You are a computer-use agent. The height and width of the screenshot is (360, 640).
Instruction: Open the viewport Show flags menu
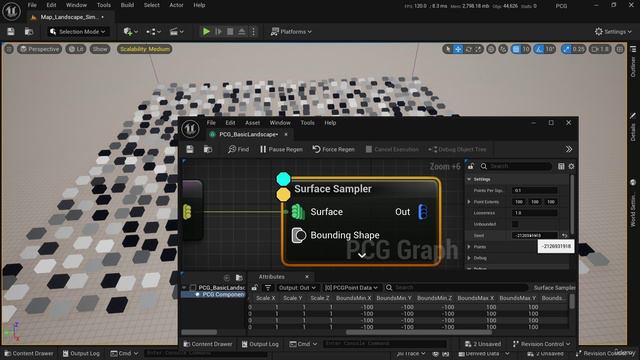point(100,49)
